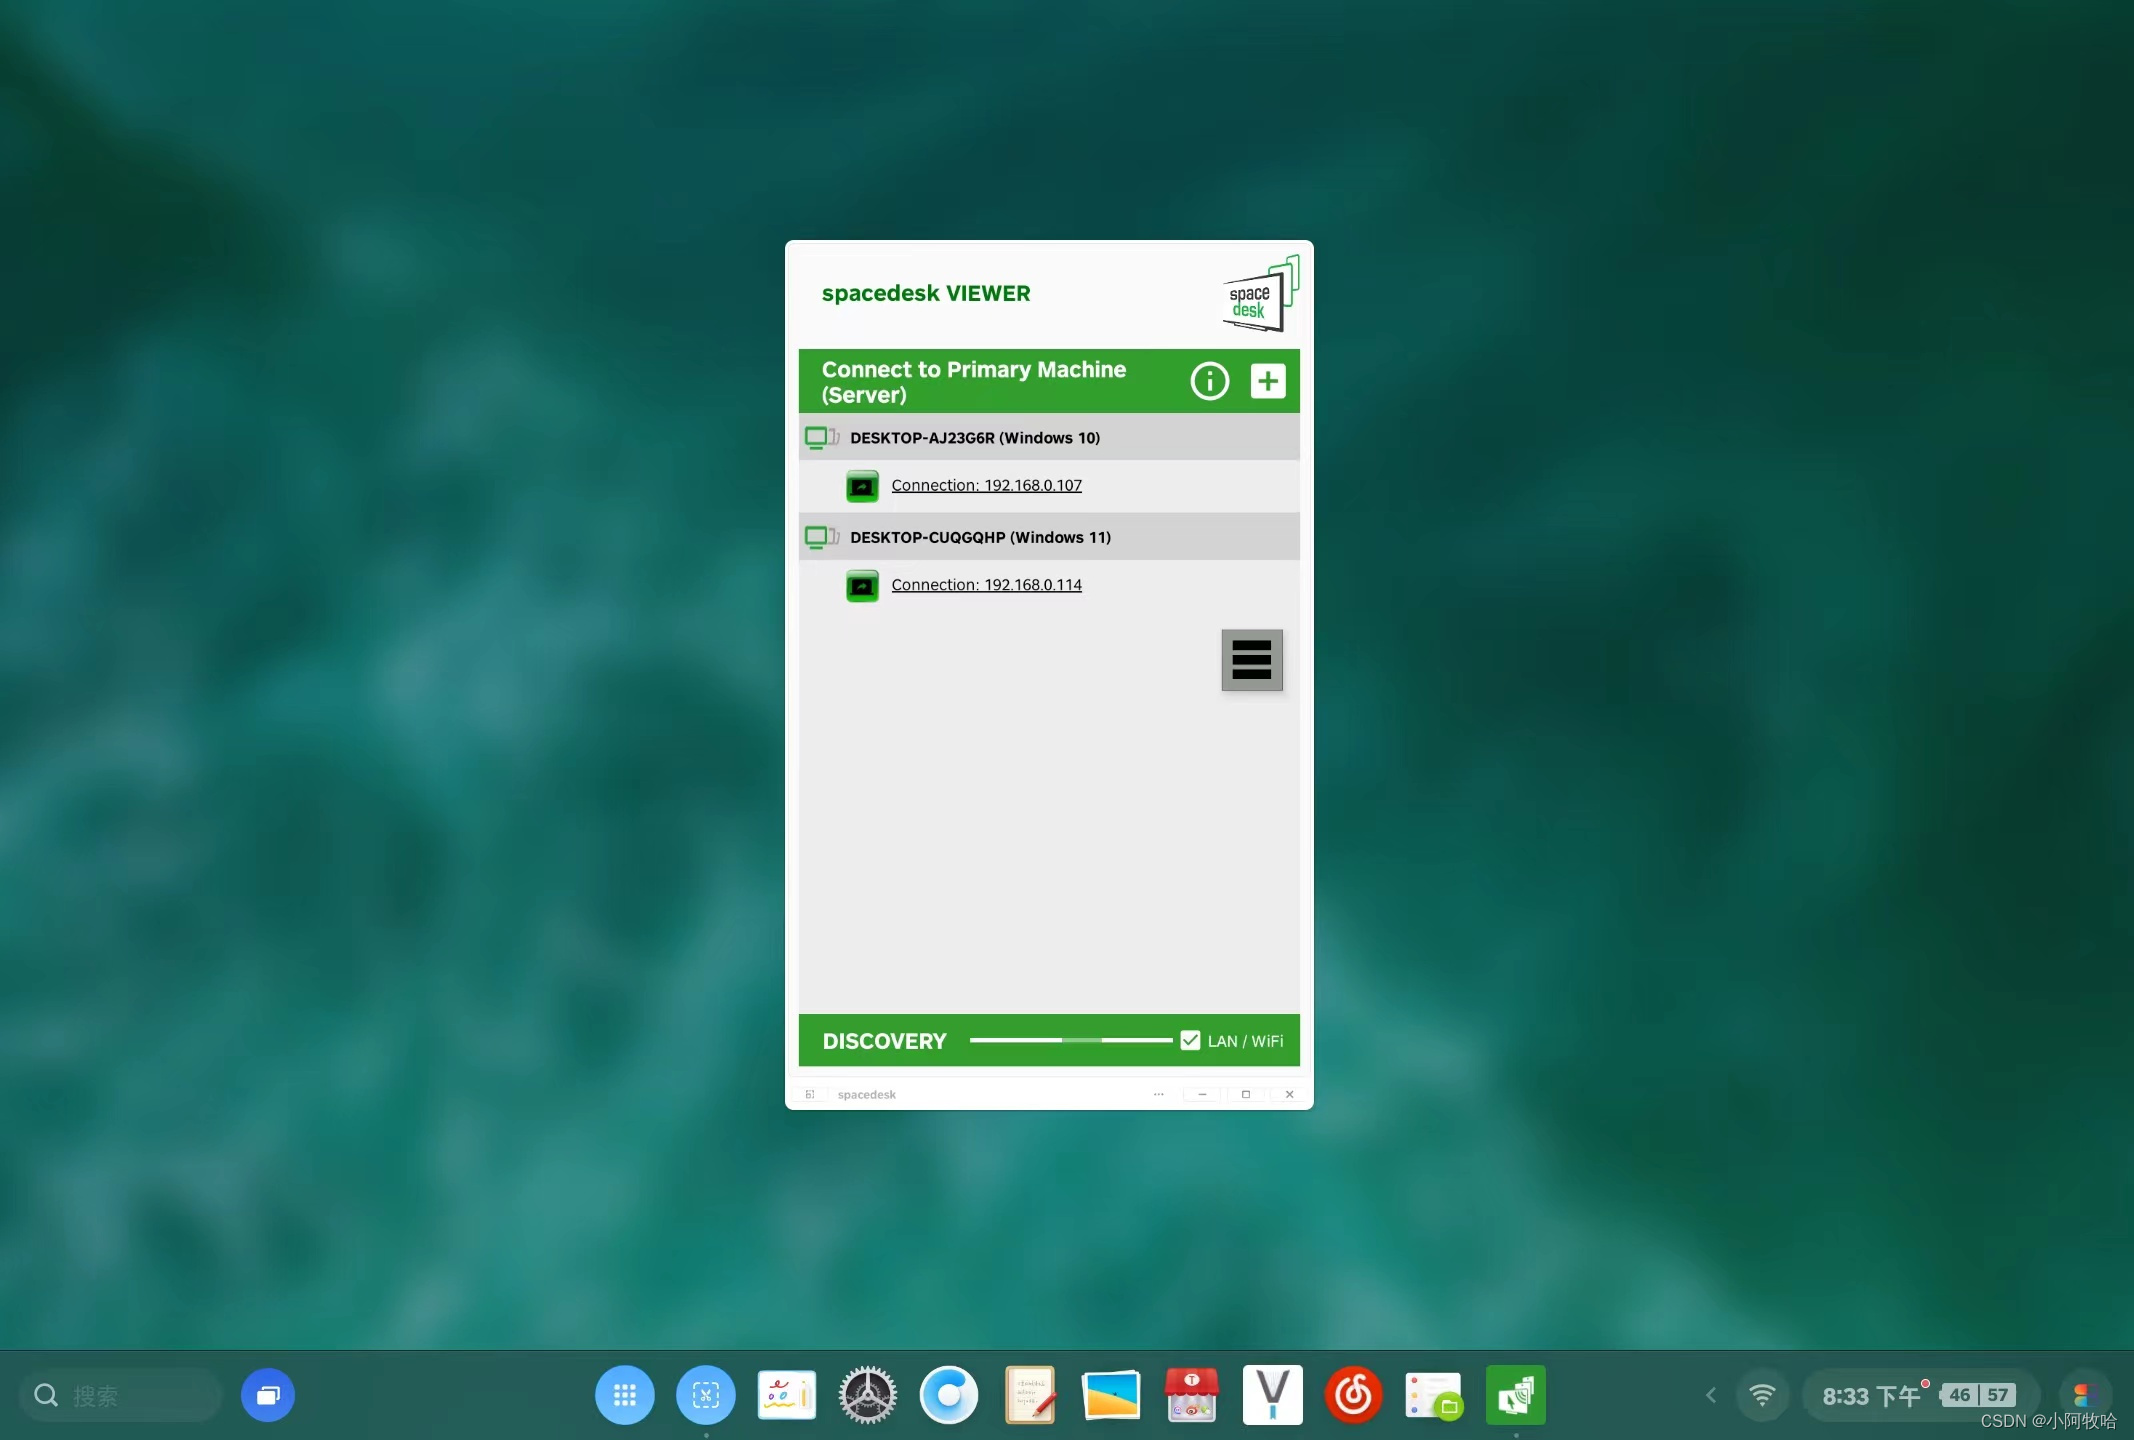
Task: Click the plus icon to add server
Action: click(x=1268, y=381)
